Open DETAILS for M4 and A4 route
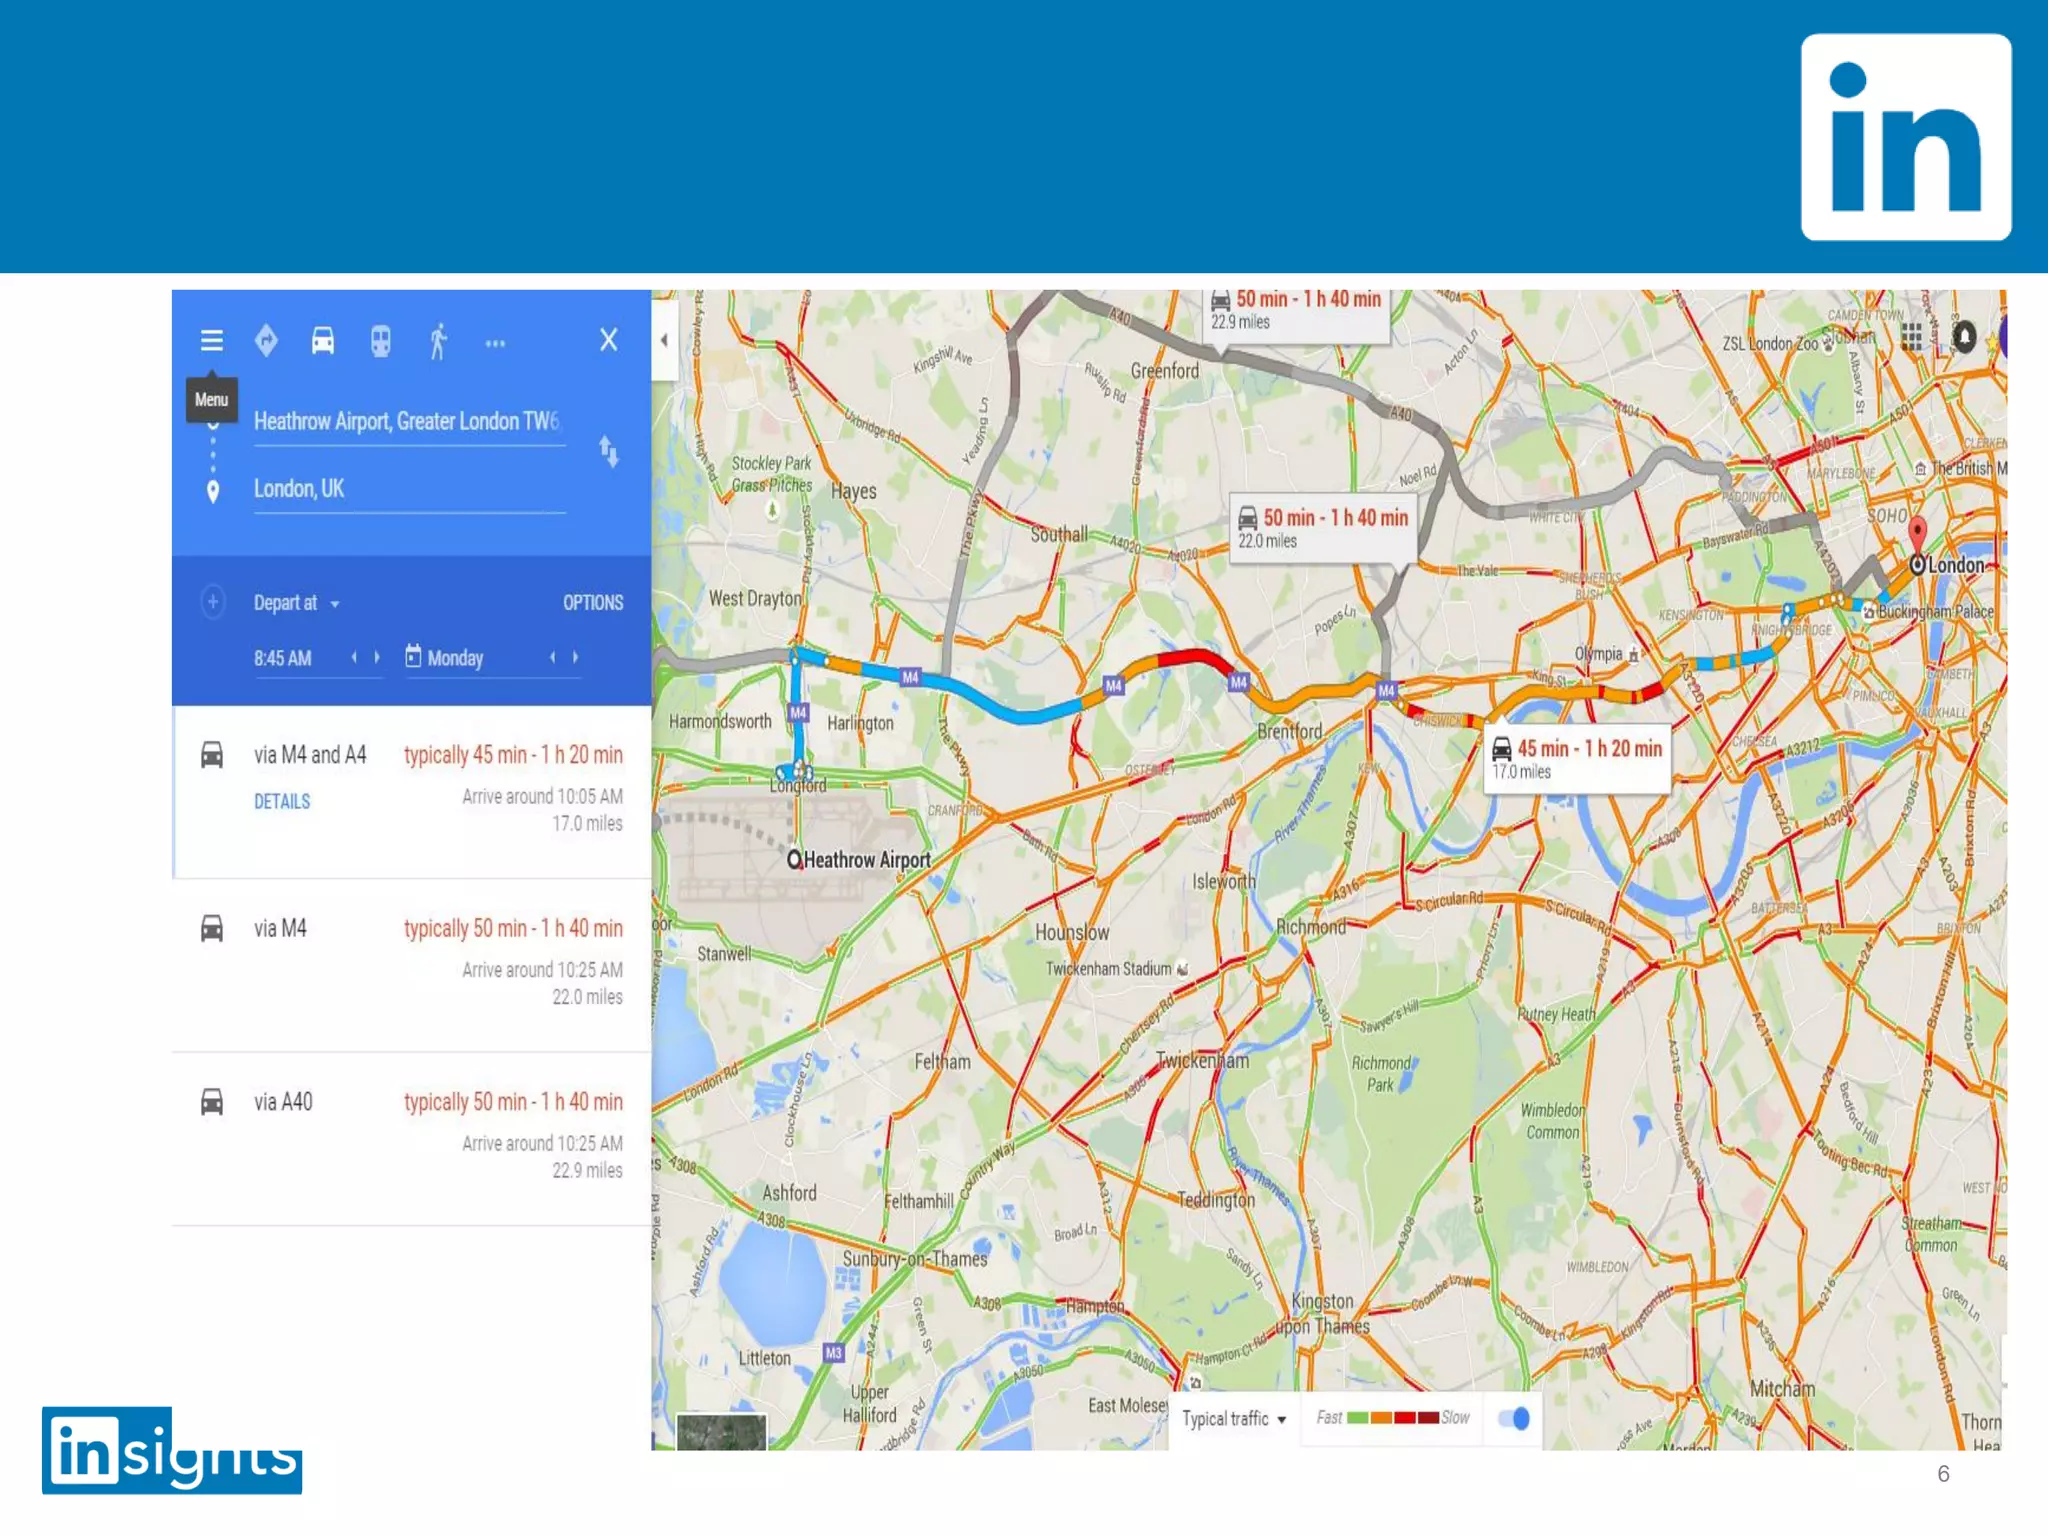 pos(282,802)
